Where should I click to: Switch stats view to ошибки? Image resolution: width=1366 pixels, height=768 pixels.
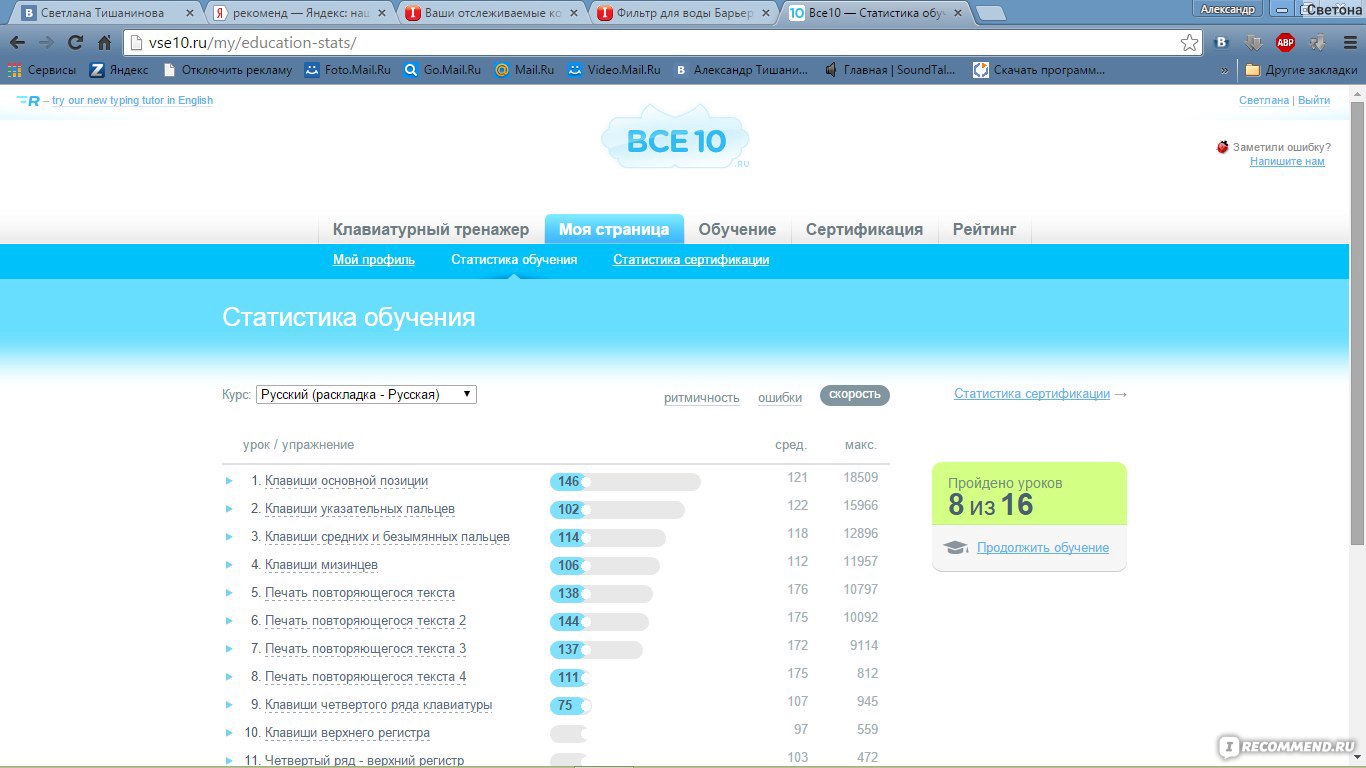pyautogui.click(x=780, y=398)
